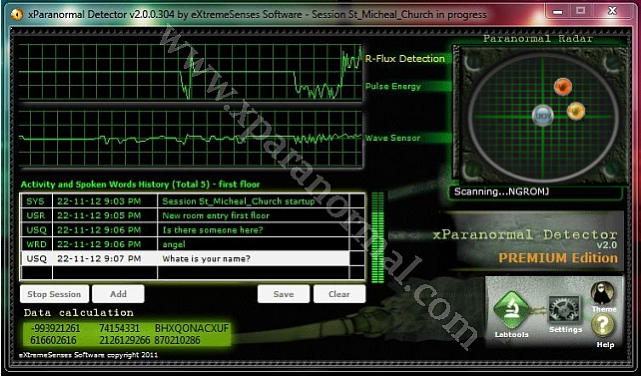Select the orange orb on radar
The width and height of the screenshot is (641, 376).
[x=576, y=111]
